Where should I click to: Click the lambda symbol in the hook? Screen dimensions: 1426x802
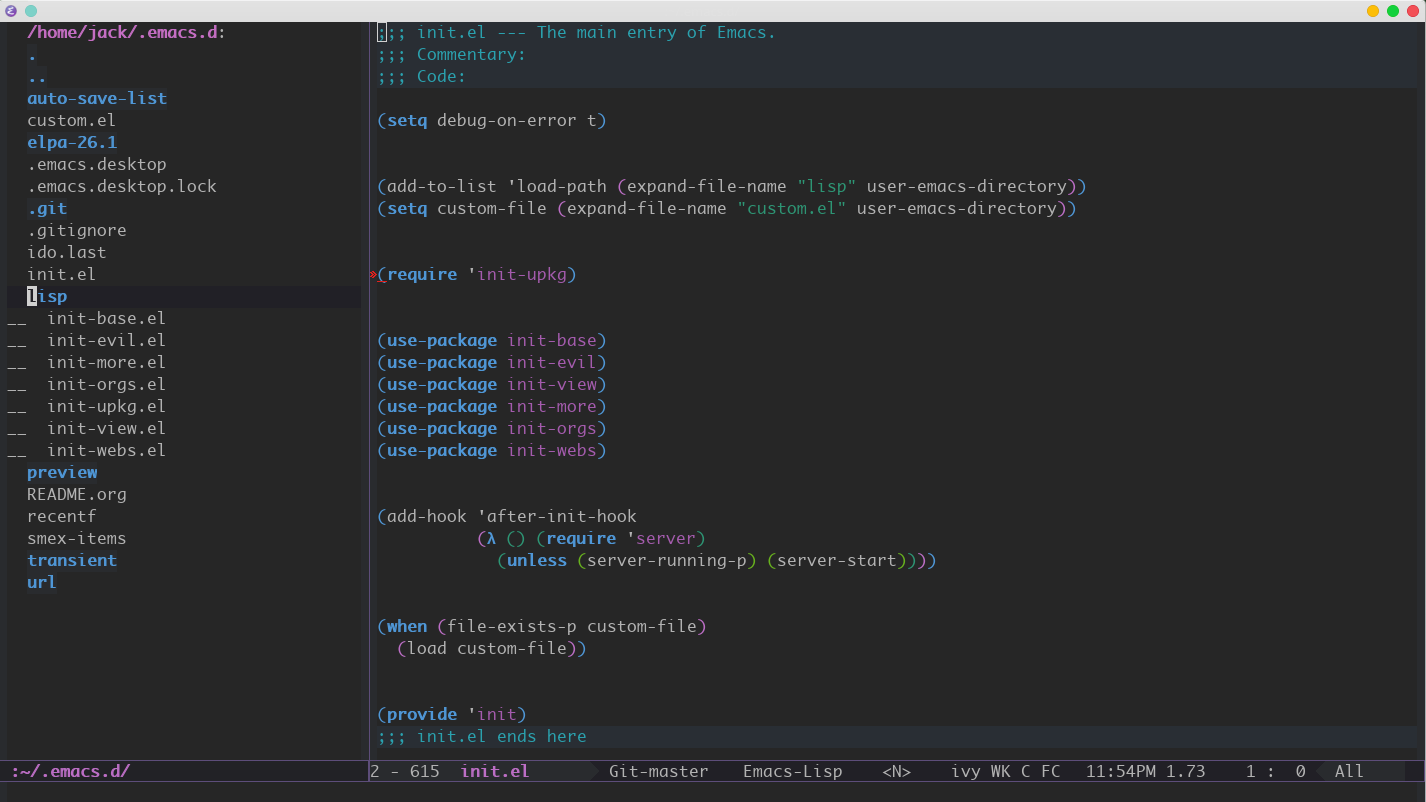click(492, 538)
